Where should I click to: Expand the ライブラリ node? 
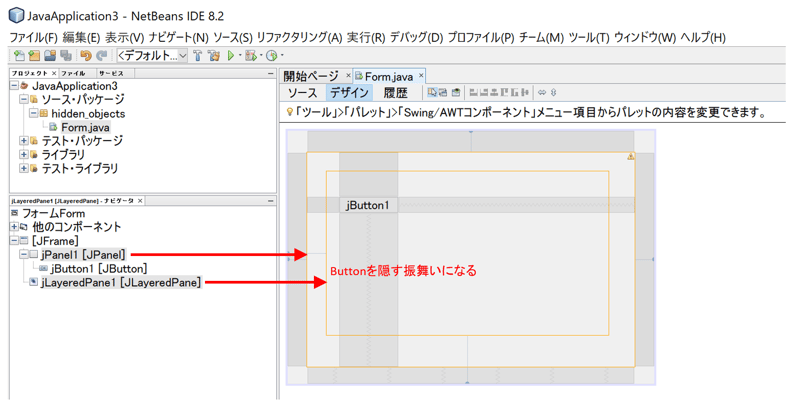tap(23, 155)
